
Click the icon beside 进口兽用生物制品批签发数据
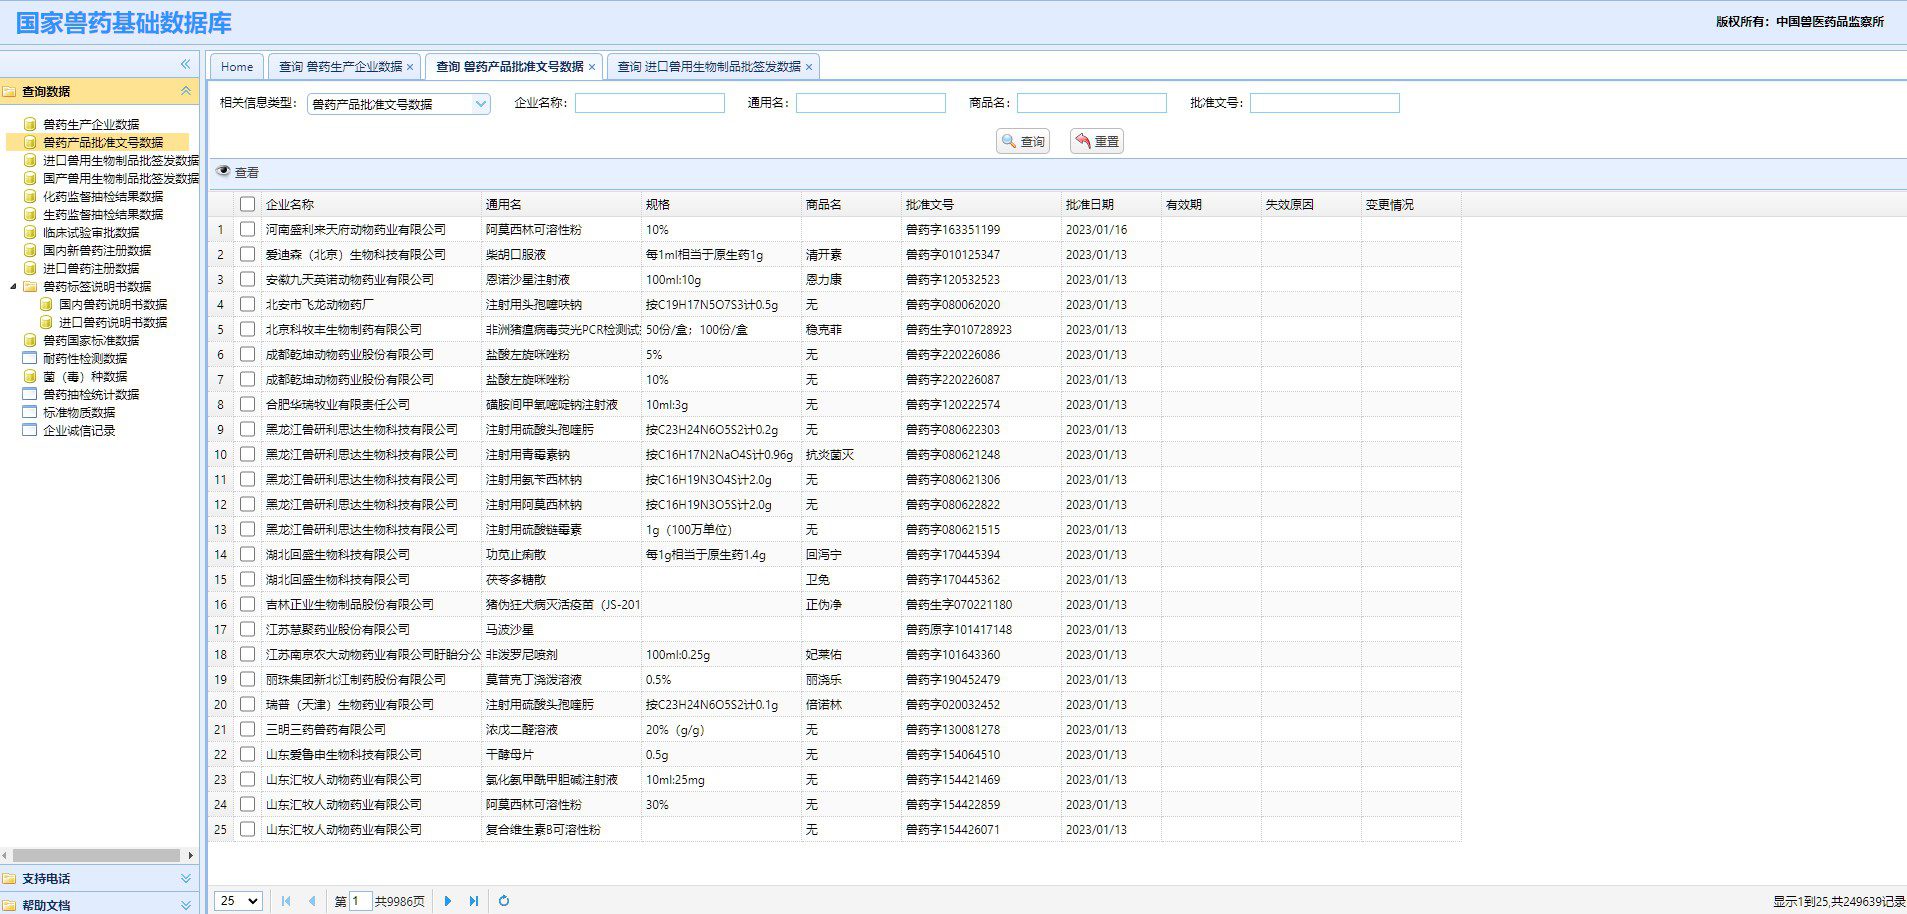(x=30, y=160)
